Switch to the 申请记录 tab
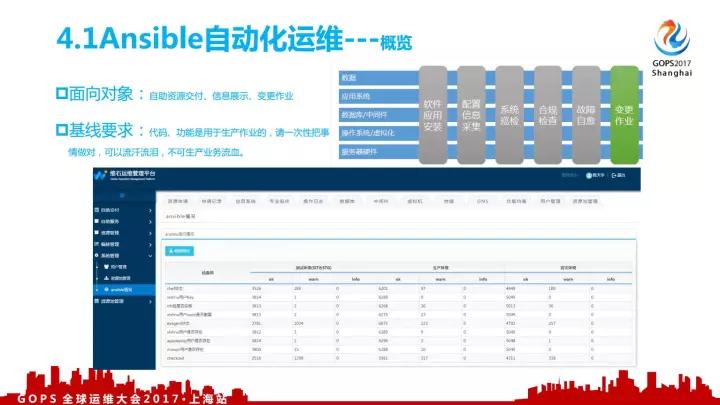This screenshot has width=720, height=405. 211,201
